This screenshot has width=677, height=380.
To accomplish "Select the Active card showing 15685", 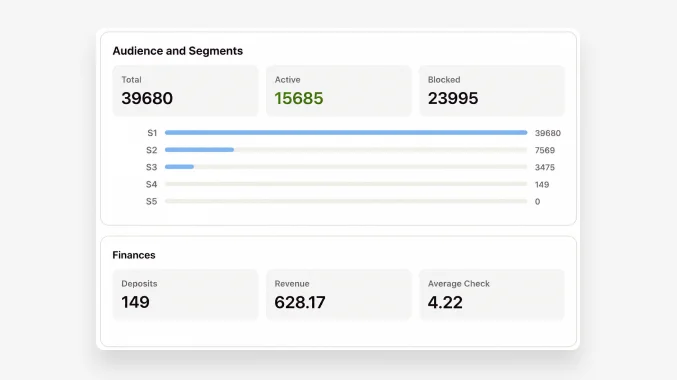I will 338,91.
